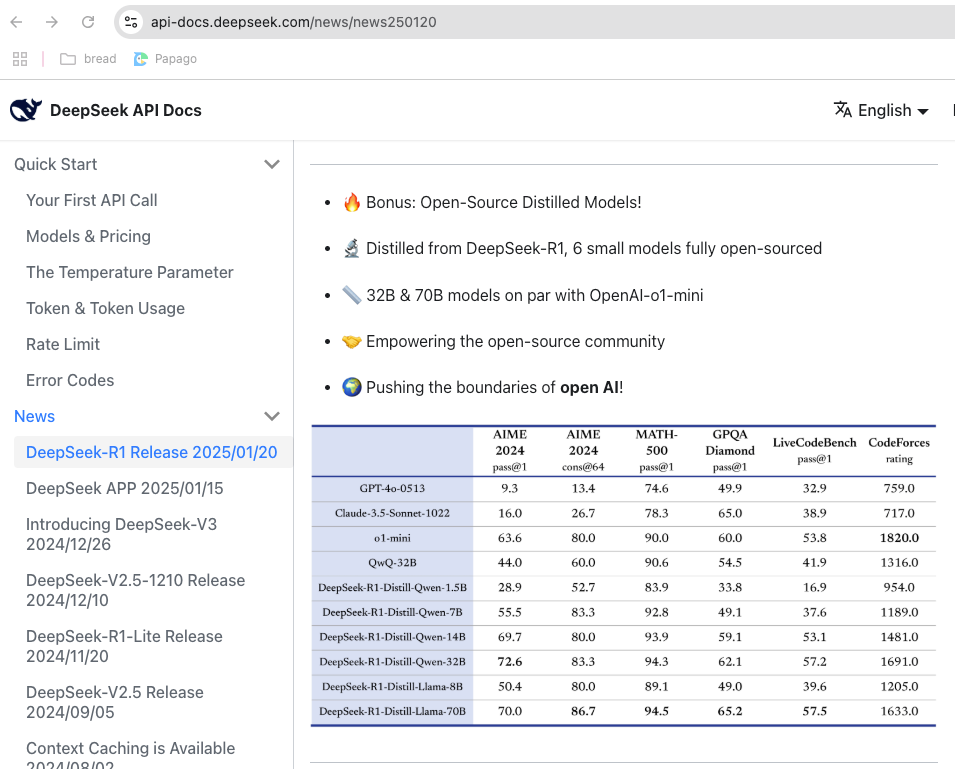This screenshot has width=955, height=769.
Task: Click 'Bonus: Open-Source Distilled Models!' text
Action: (504, 202)
